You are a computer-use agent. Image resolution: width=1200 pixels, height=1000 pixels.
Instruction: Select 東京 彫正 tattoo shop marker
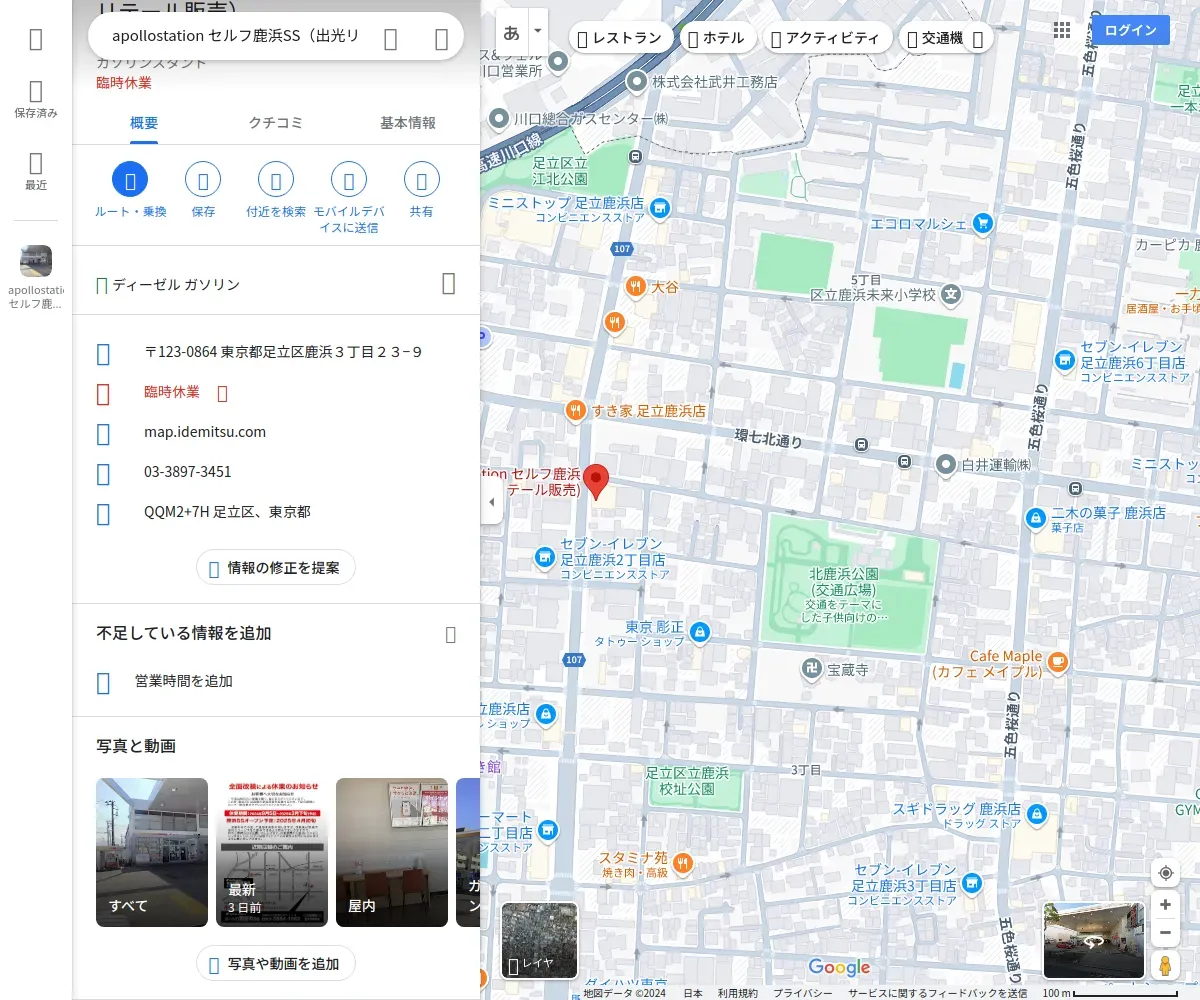[700, 632]
